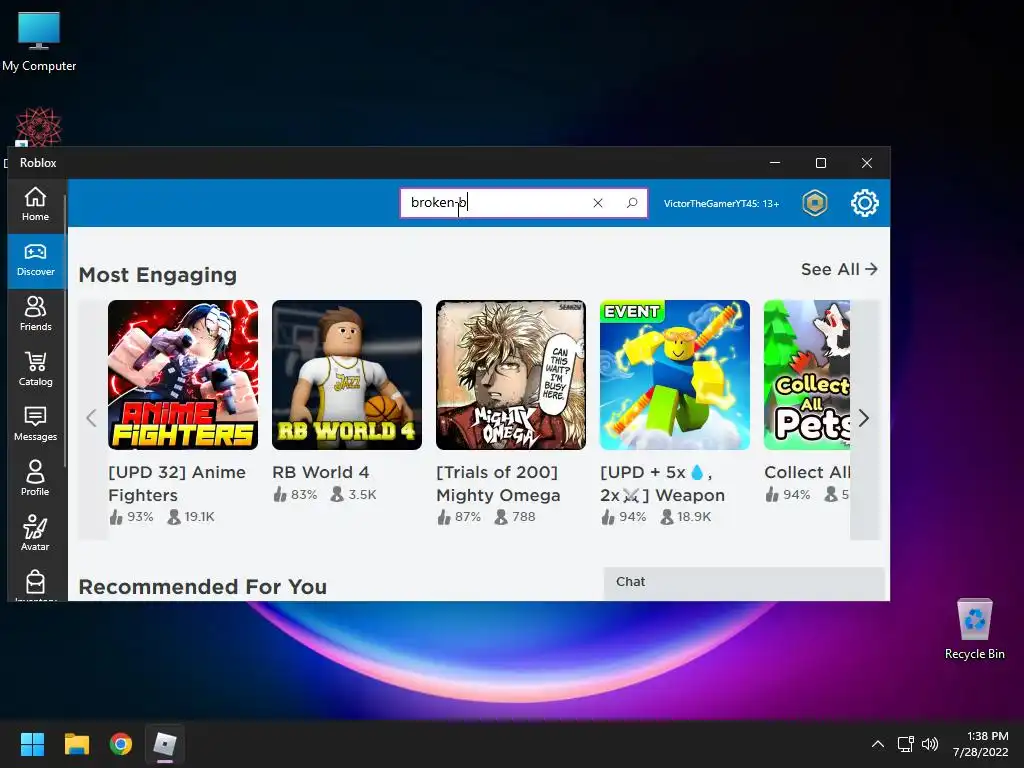
Task: Open the VictorTheGamerYT45 account link
Action: pos(721,204)
